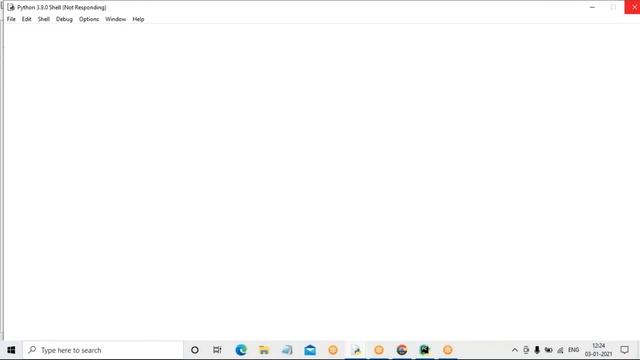
Task: Open the clock and date flyout
Action: (x=598, y=350)
